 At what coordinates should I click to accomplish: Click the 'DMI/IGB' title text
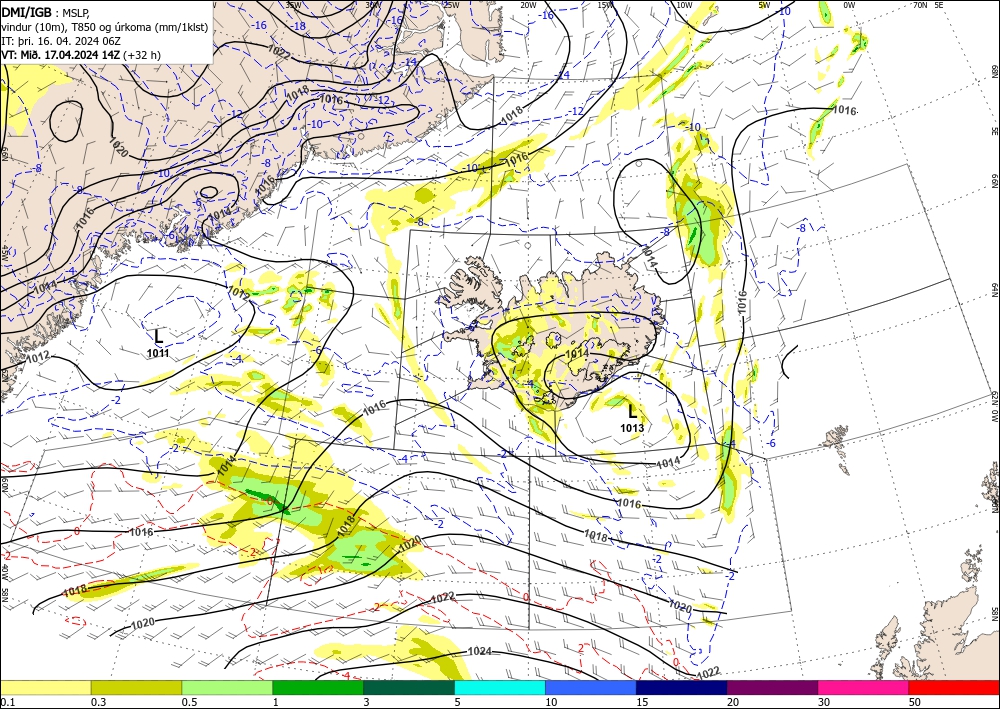(x=27, y=11)
